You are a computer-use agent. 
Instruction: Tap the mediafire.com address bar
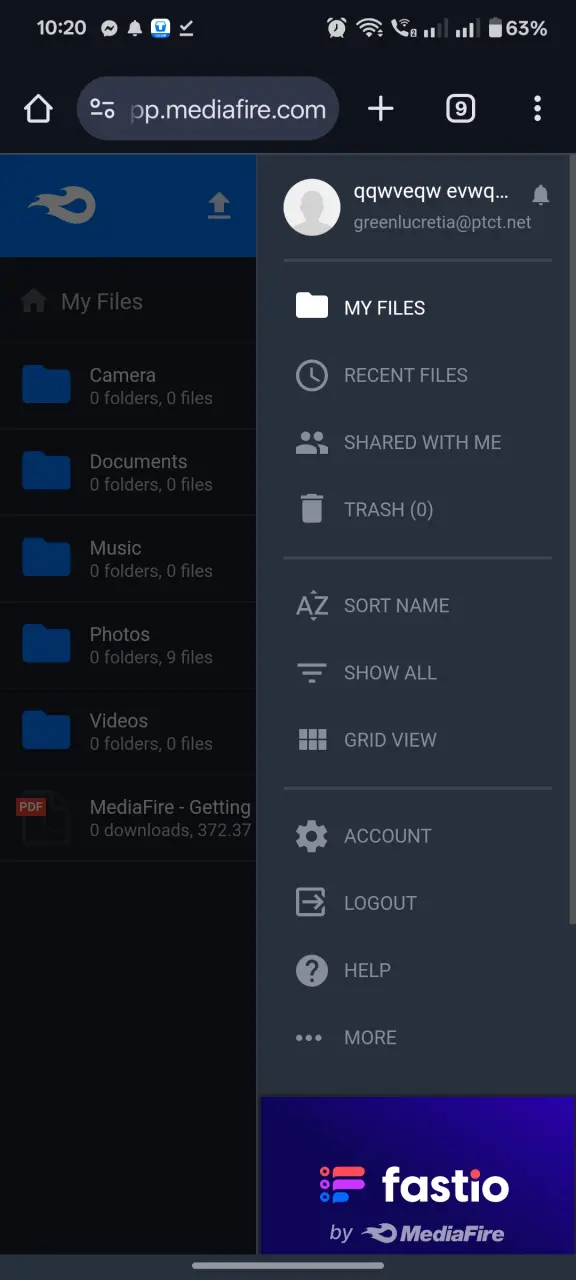[x=208, y=109]
